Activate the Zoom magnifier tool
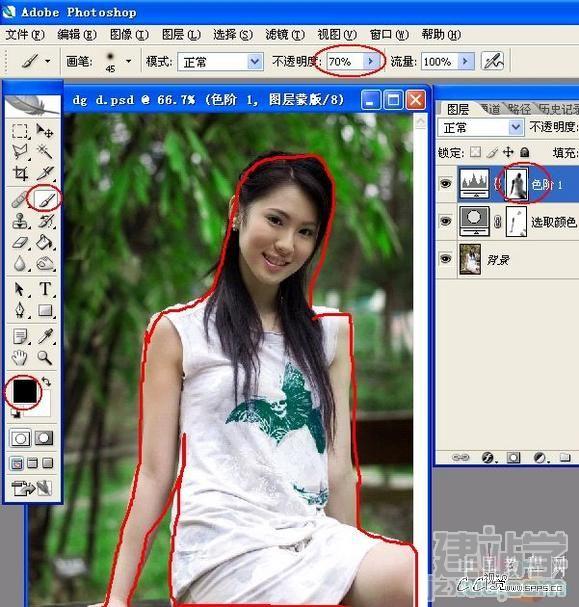579x607 pixels. (x=45, y=358)
